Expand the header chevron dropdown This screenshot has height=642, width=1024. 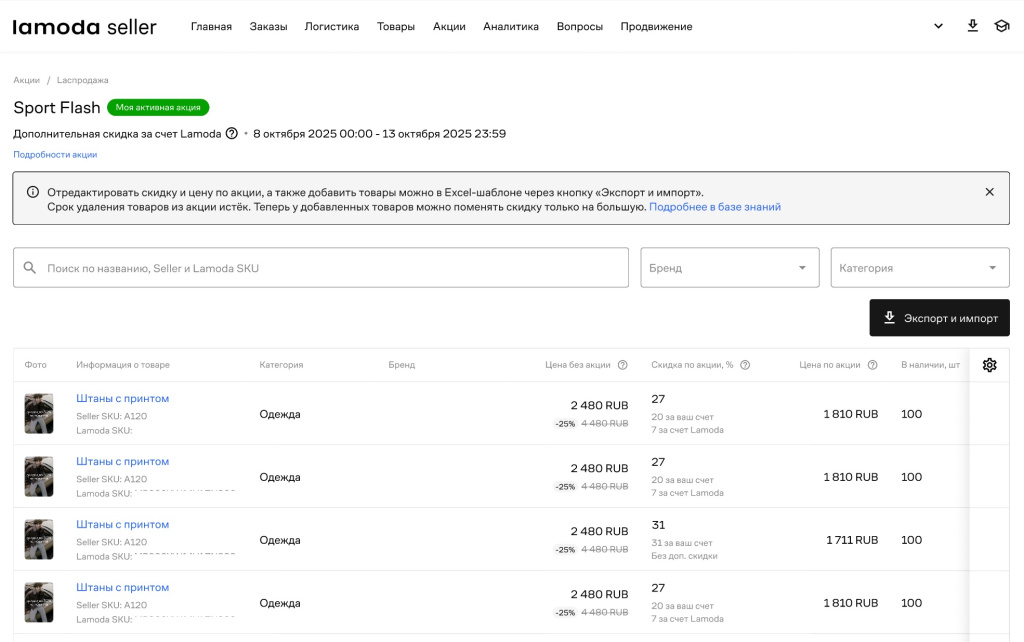[x=938, y=26]
